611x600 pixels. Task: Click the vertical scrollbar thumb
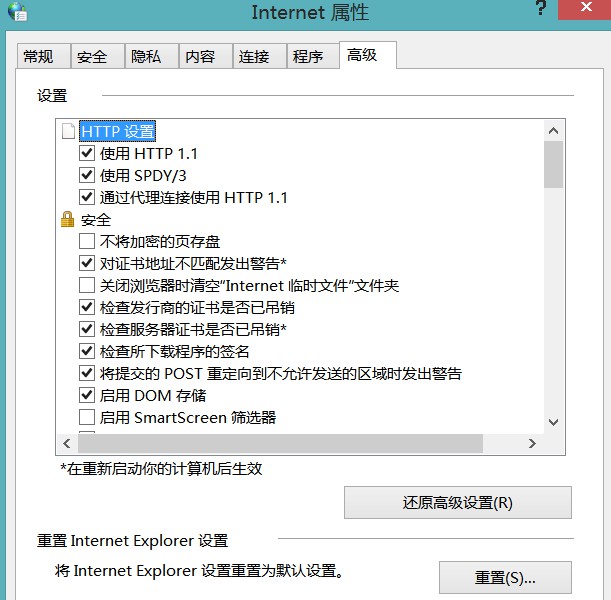(553, 164)
